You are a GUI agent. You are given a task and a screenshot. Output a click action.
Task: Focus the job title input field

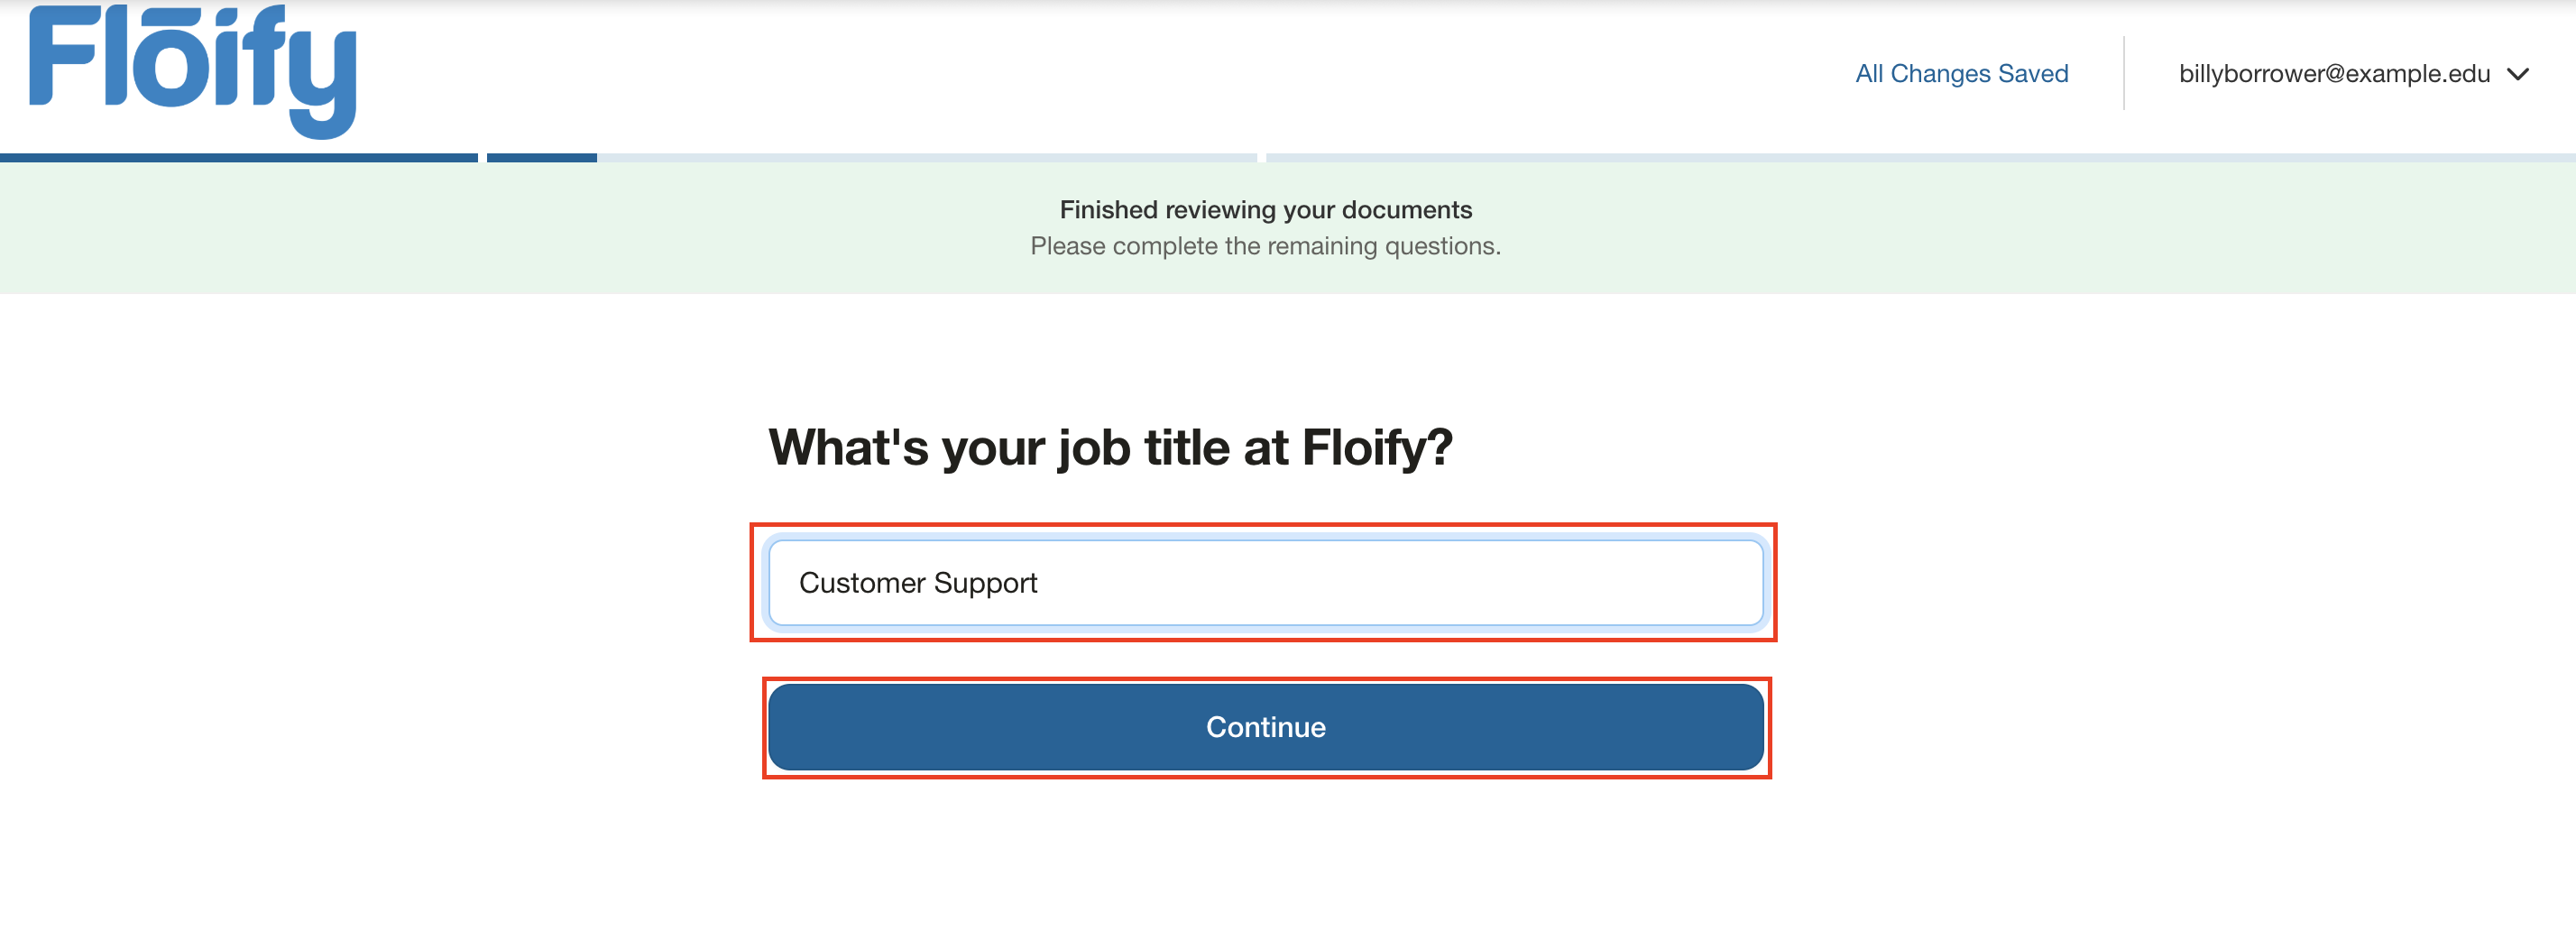1265,582
